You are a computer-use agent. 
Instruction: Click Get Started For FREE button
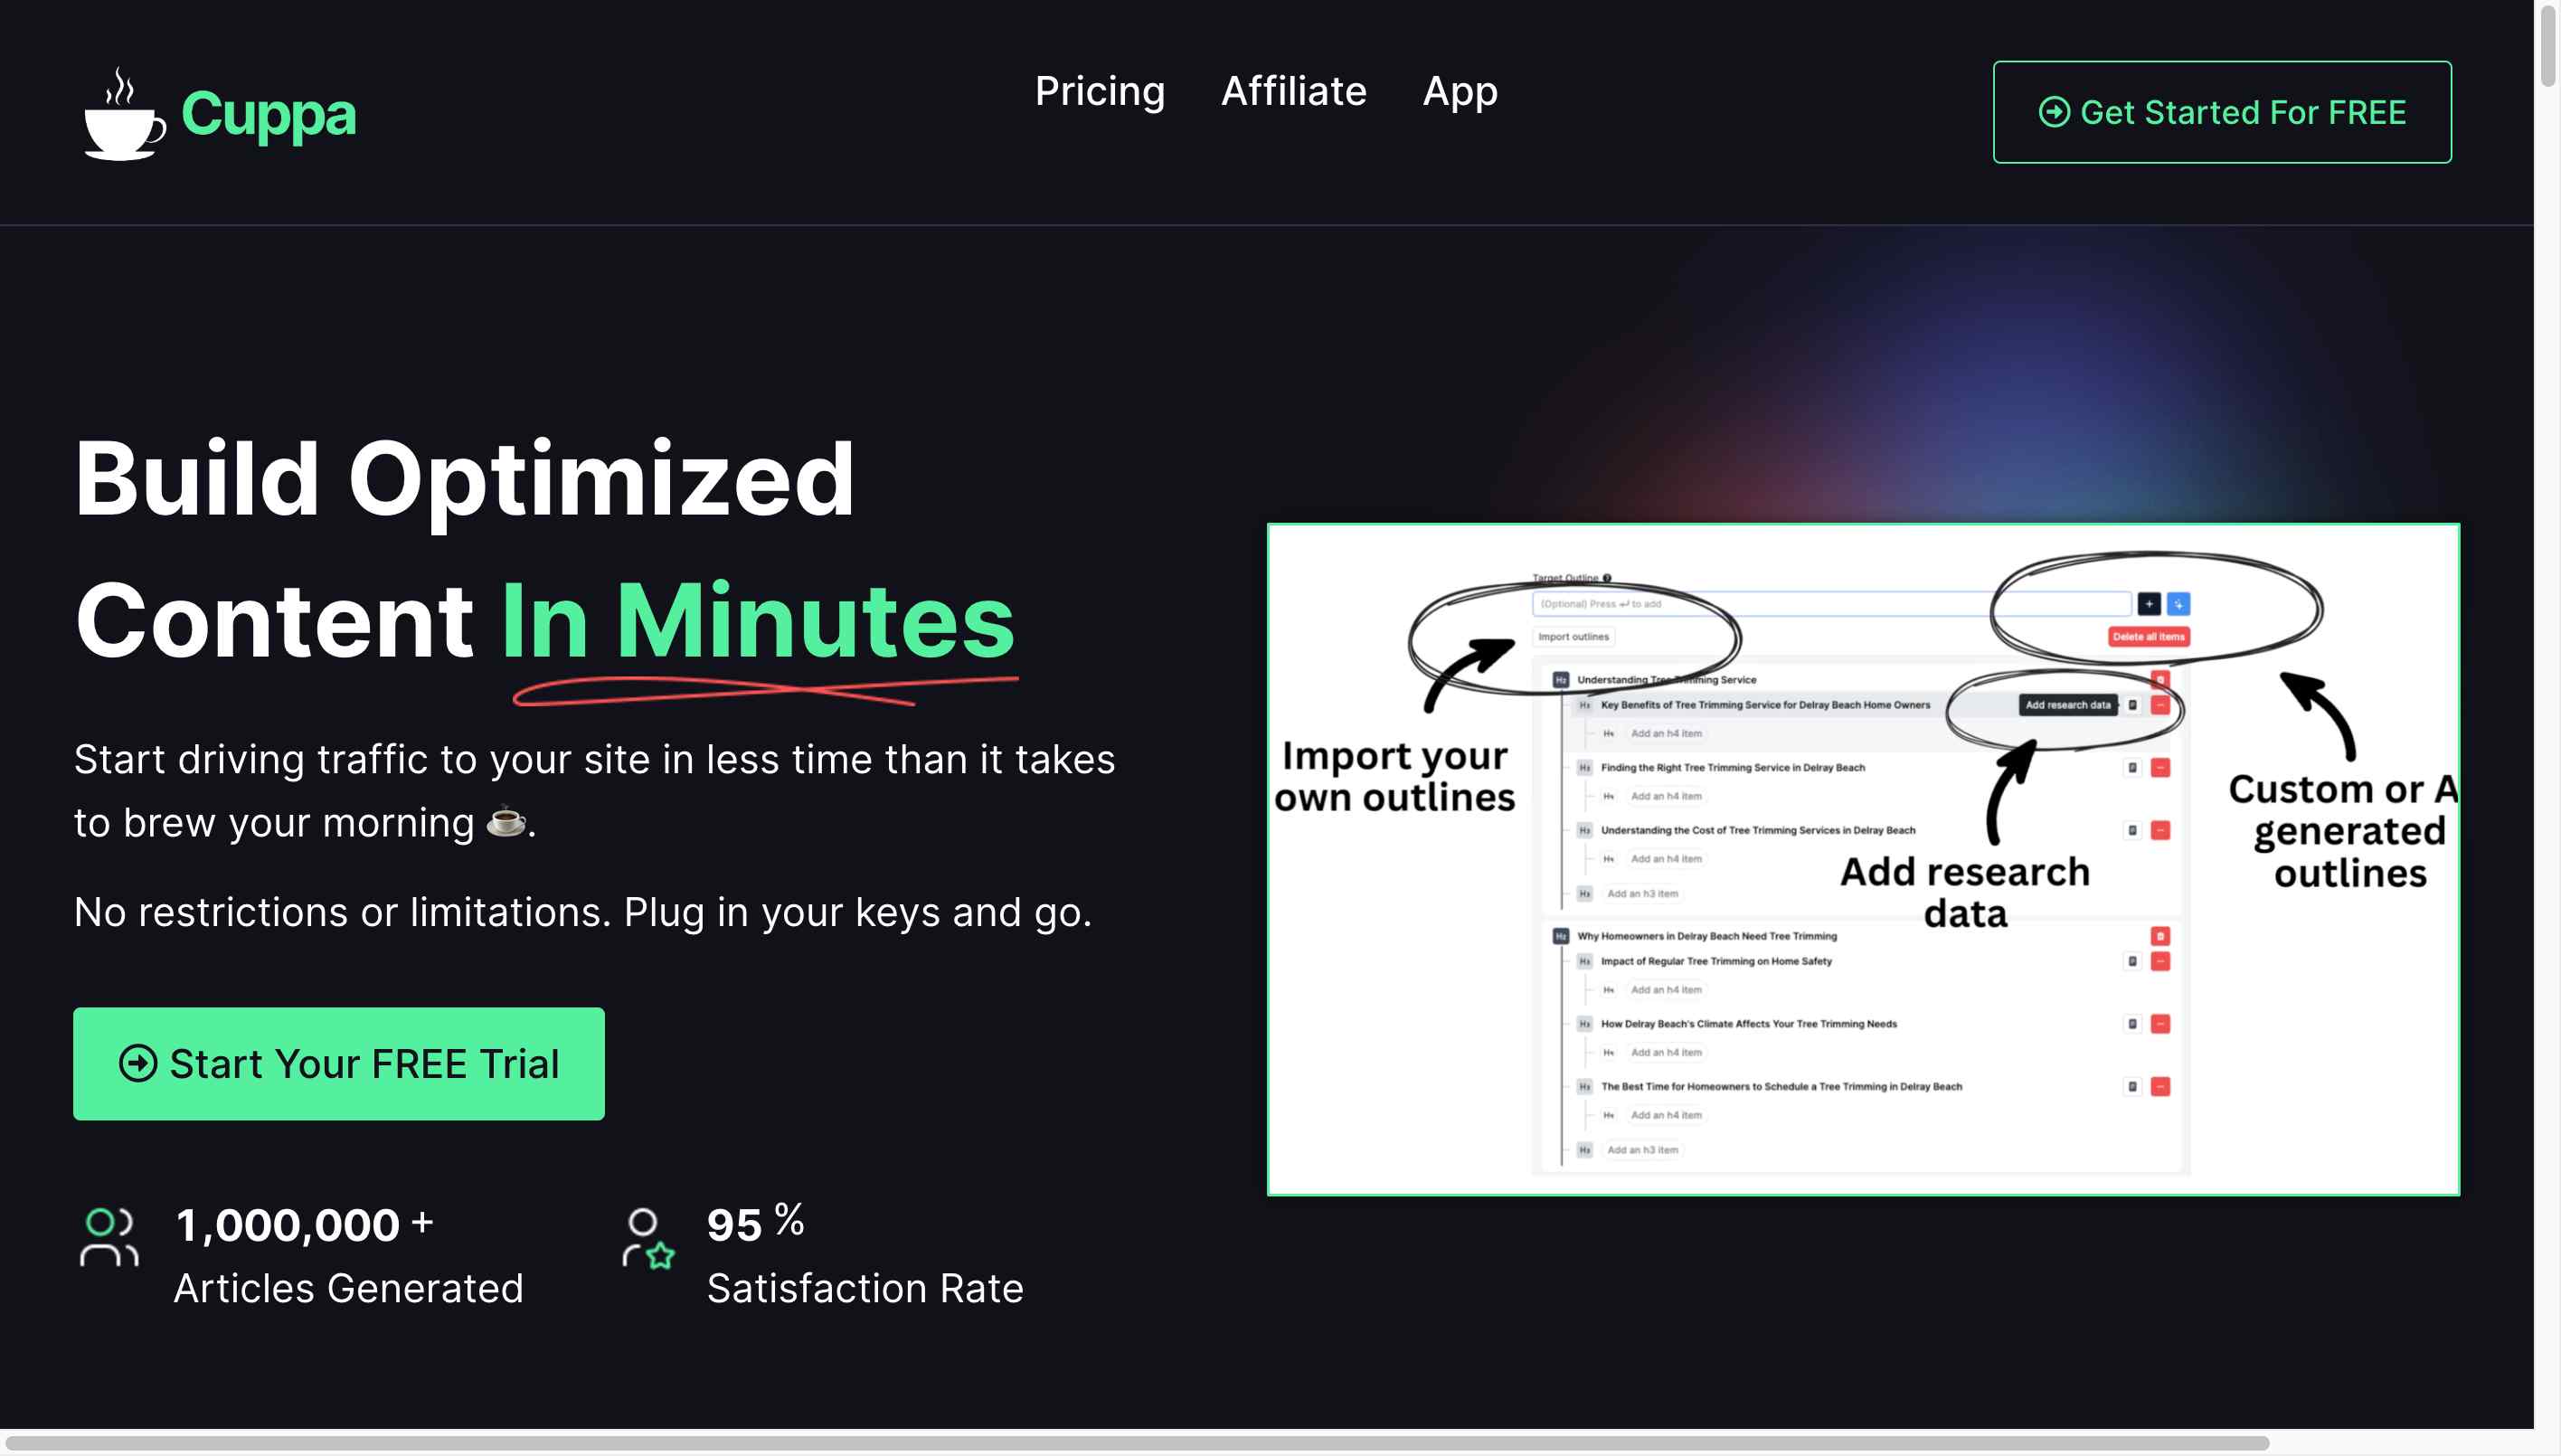point(2222,112)
